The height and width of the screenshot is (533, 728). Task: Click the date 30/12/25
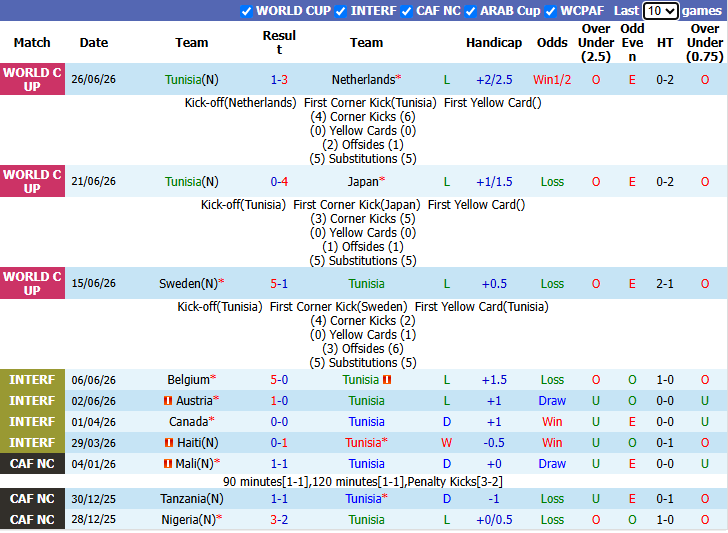93,499
